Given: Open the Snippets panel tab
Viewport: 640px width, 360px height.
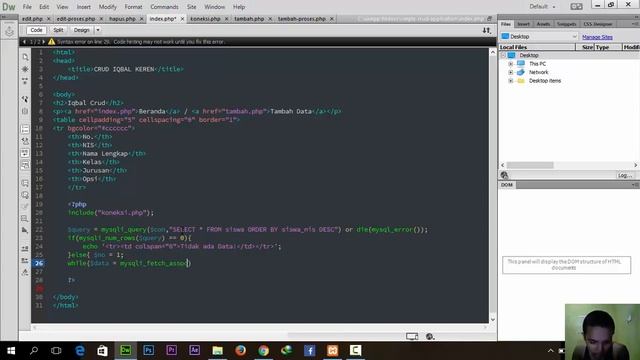Looking at the screenshot, I should click(x=567, y=24).
